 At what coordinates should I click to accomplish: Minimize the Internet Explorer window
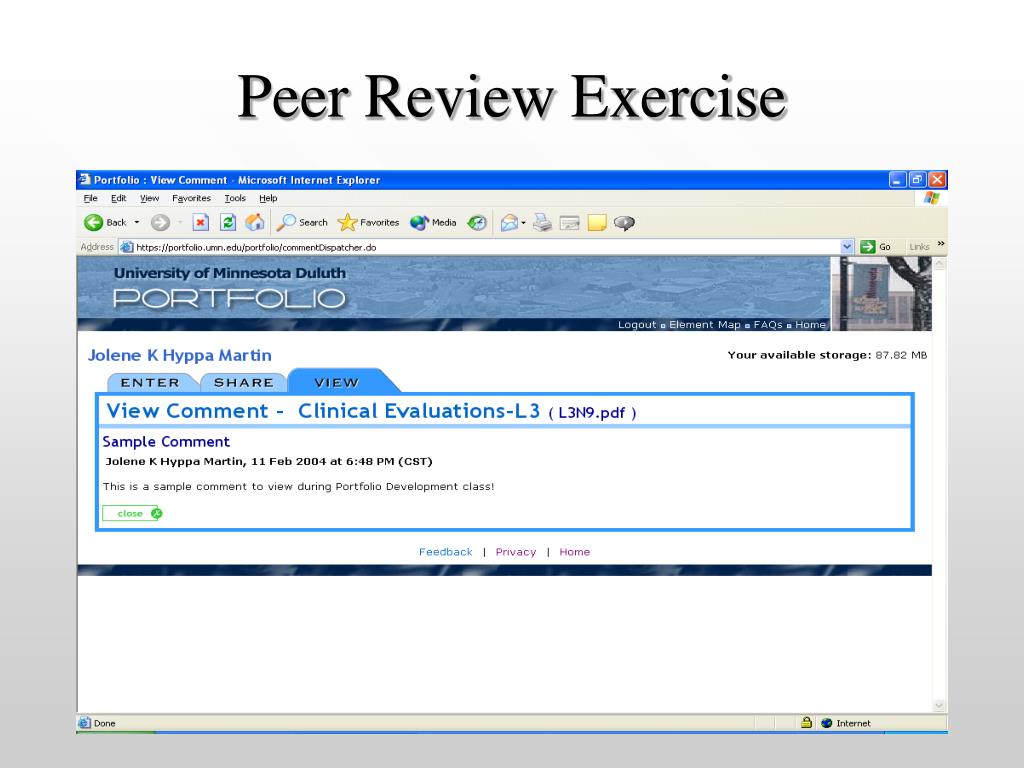point(898,180)
